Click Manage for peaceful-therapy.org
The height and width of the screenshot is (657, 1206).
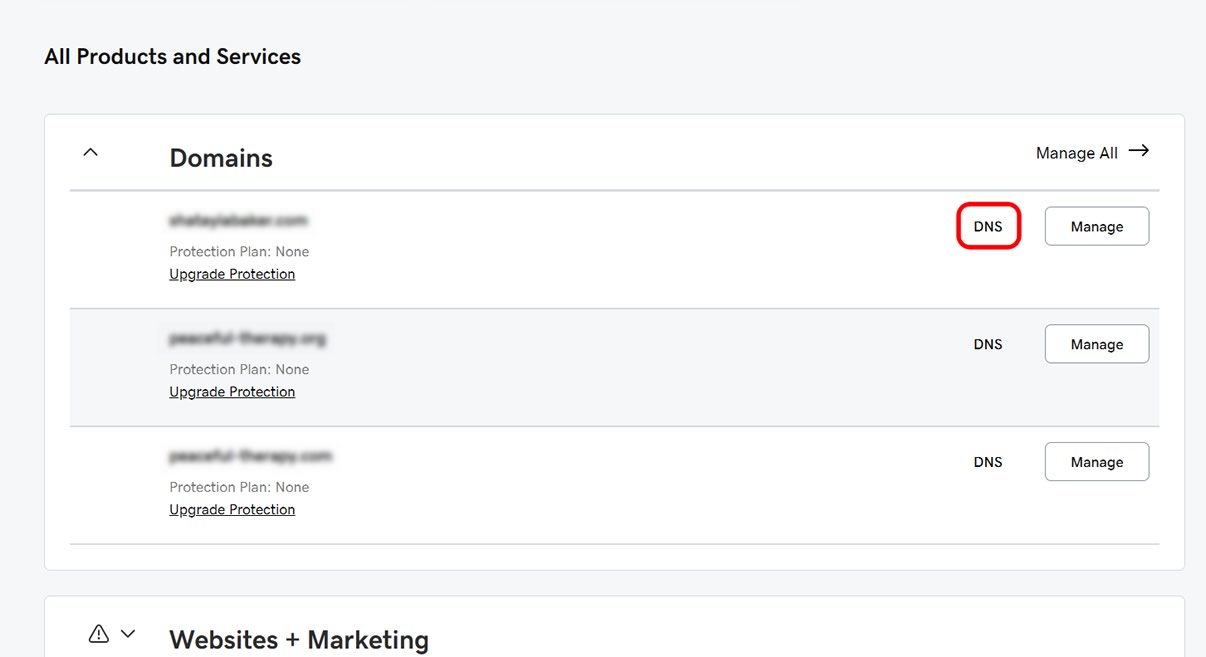click(x=1097, y=344)
